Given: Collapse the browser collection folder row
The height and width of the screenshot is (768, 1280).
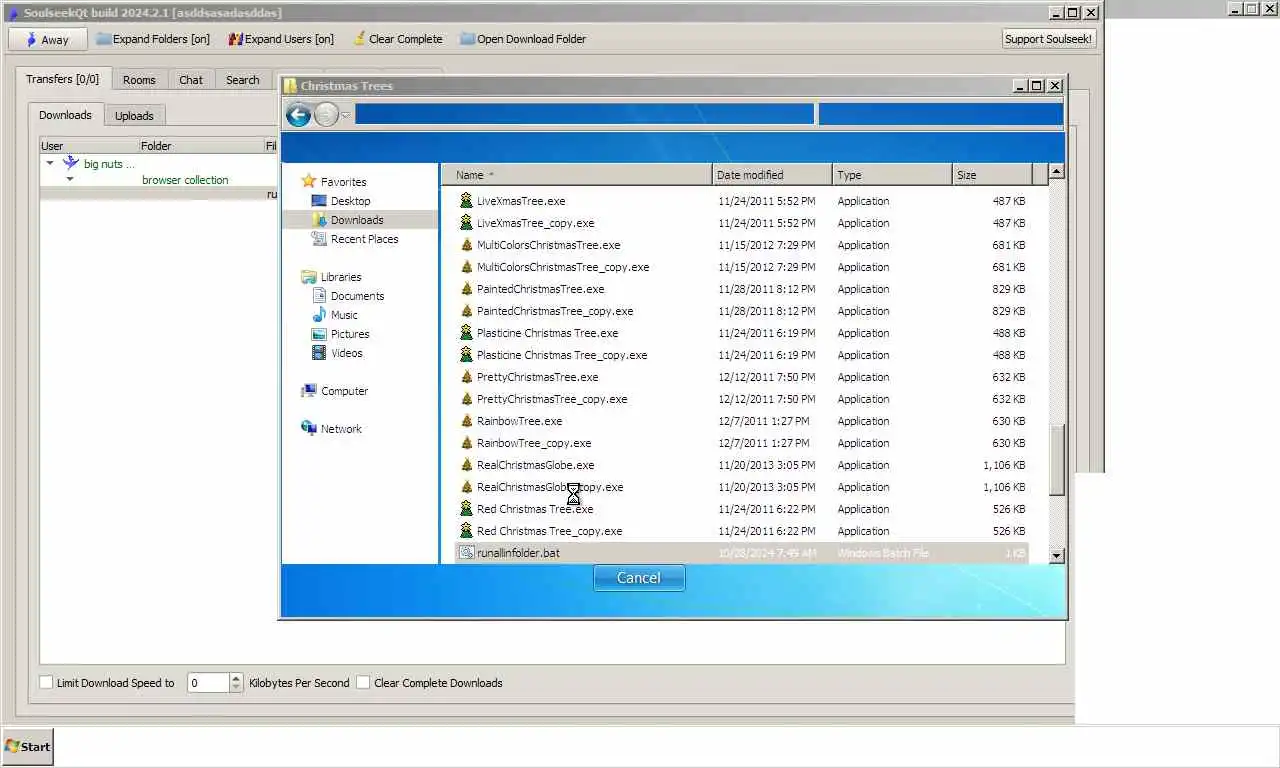Looking at the screenshot, I should [70, 179].
